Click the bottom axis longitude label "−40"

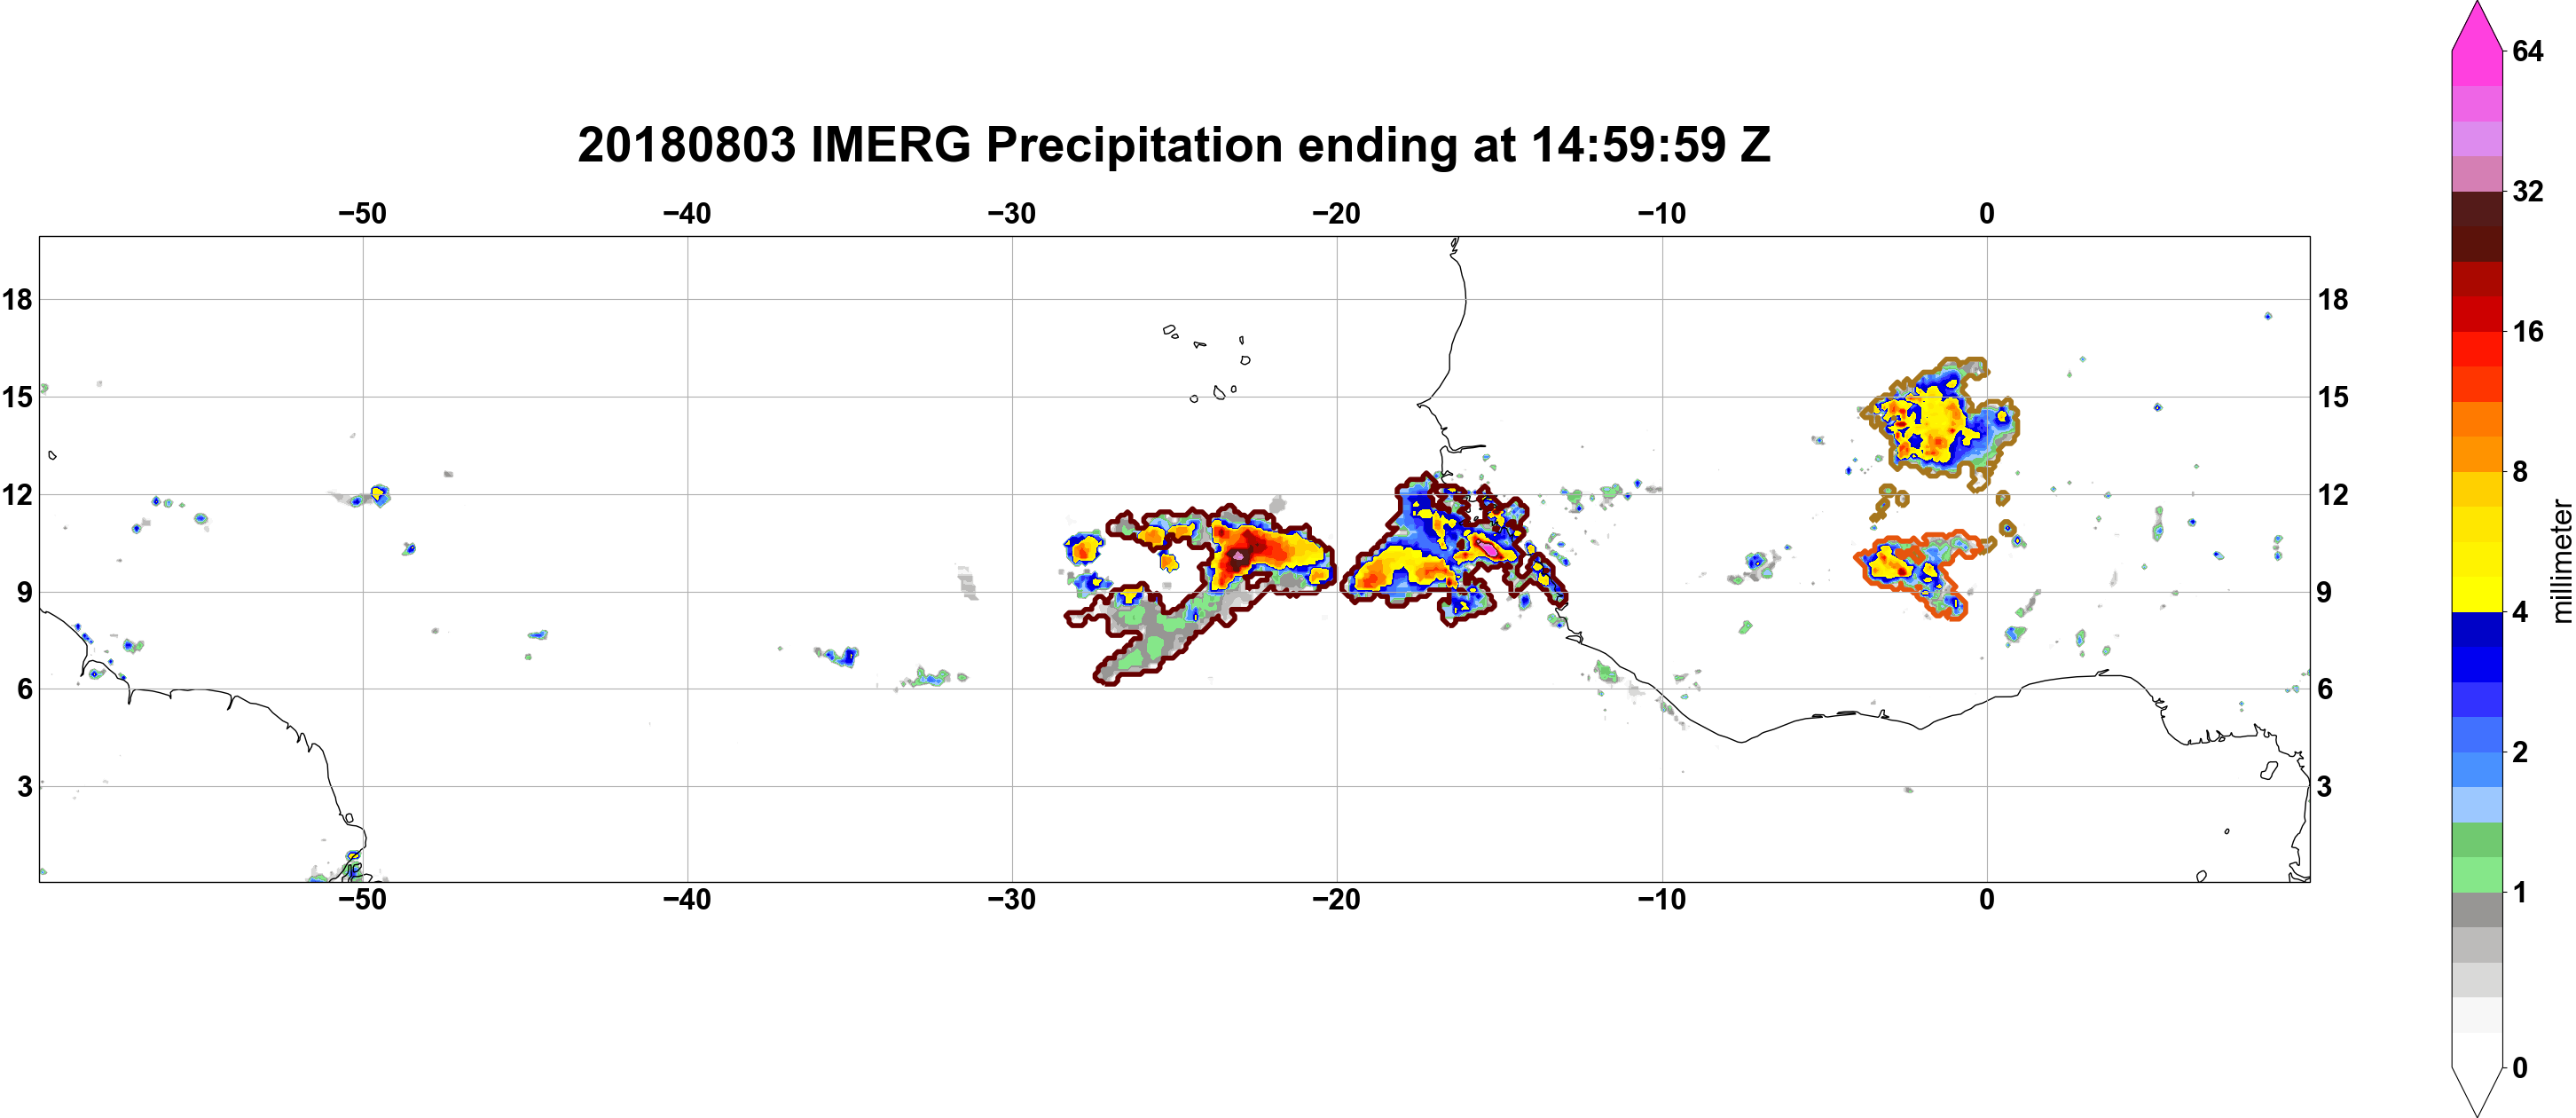687,900
